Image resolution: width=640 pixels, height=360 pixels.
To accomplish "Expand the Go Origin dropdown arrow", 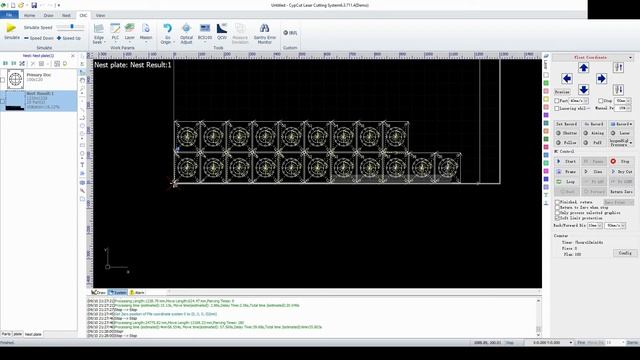I will 173,42.
